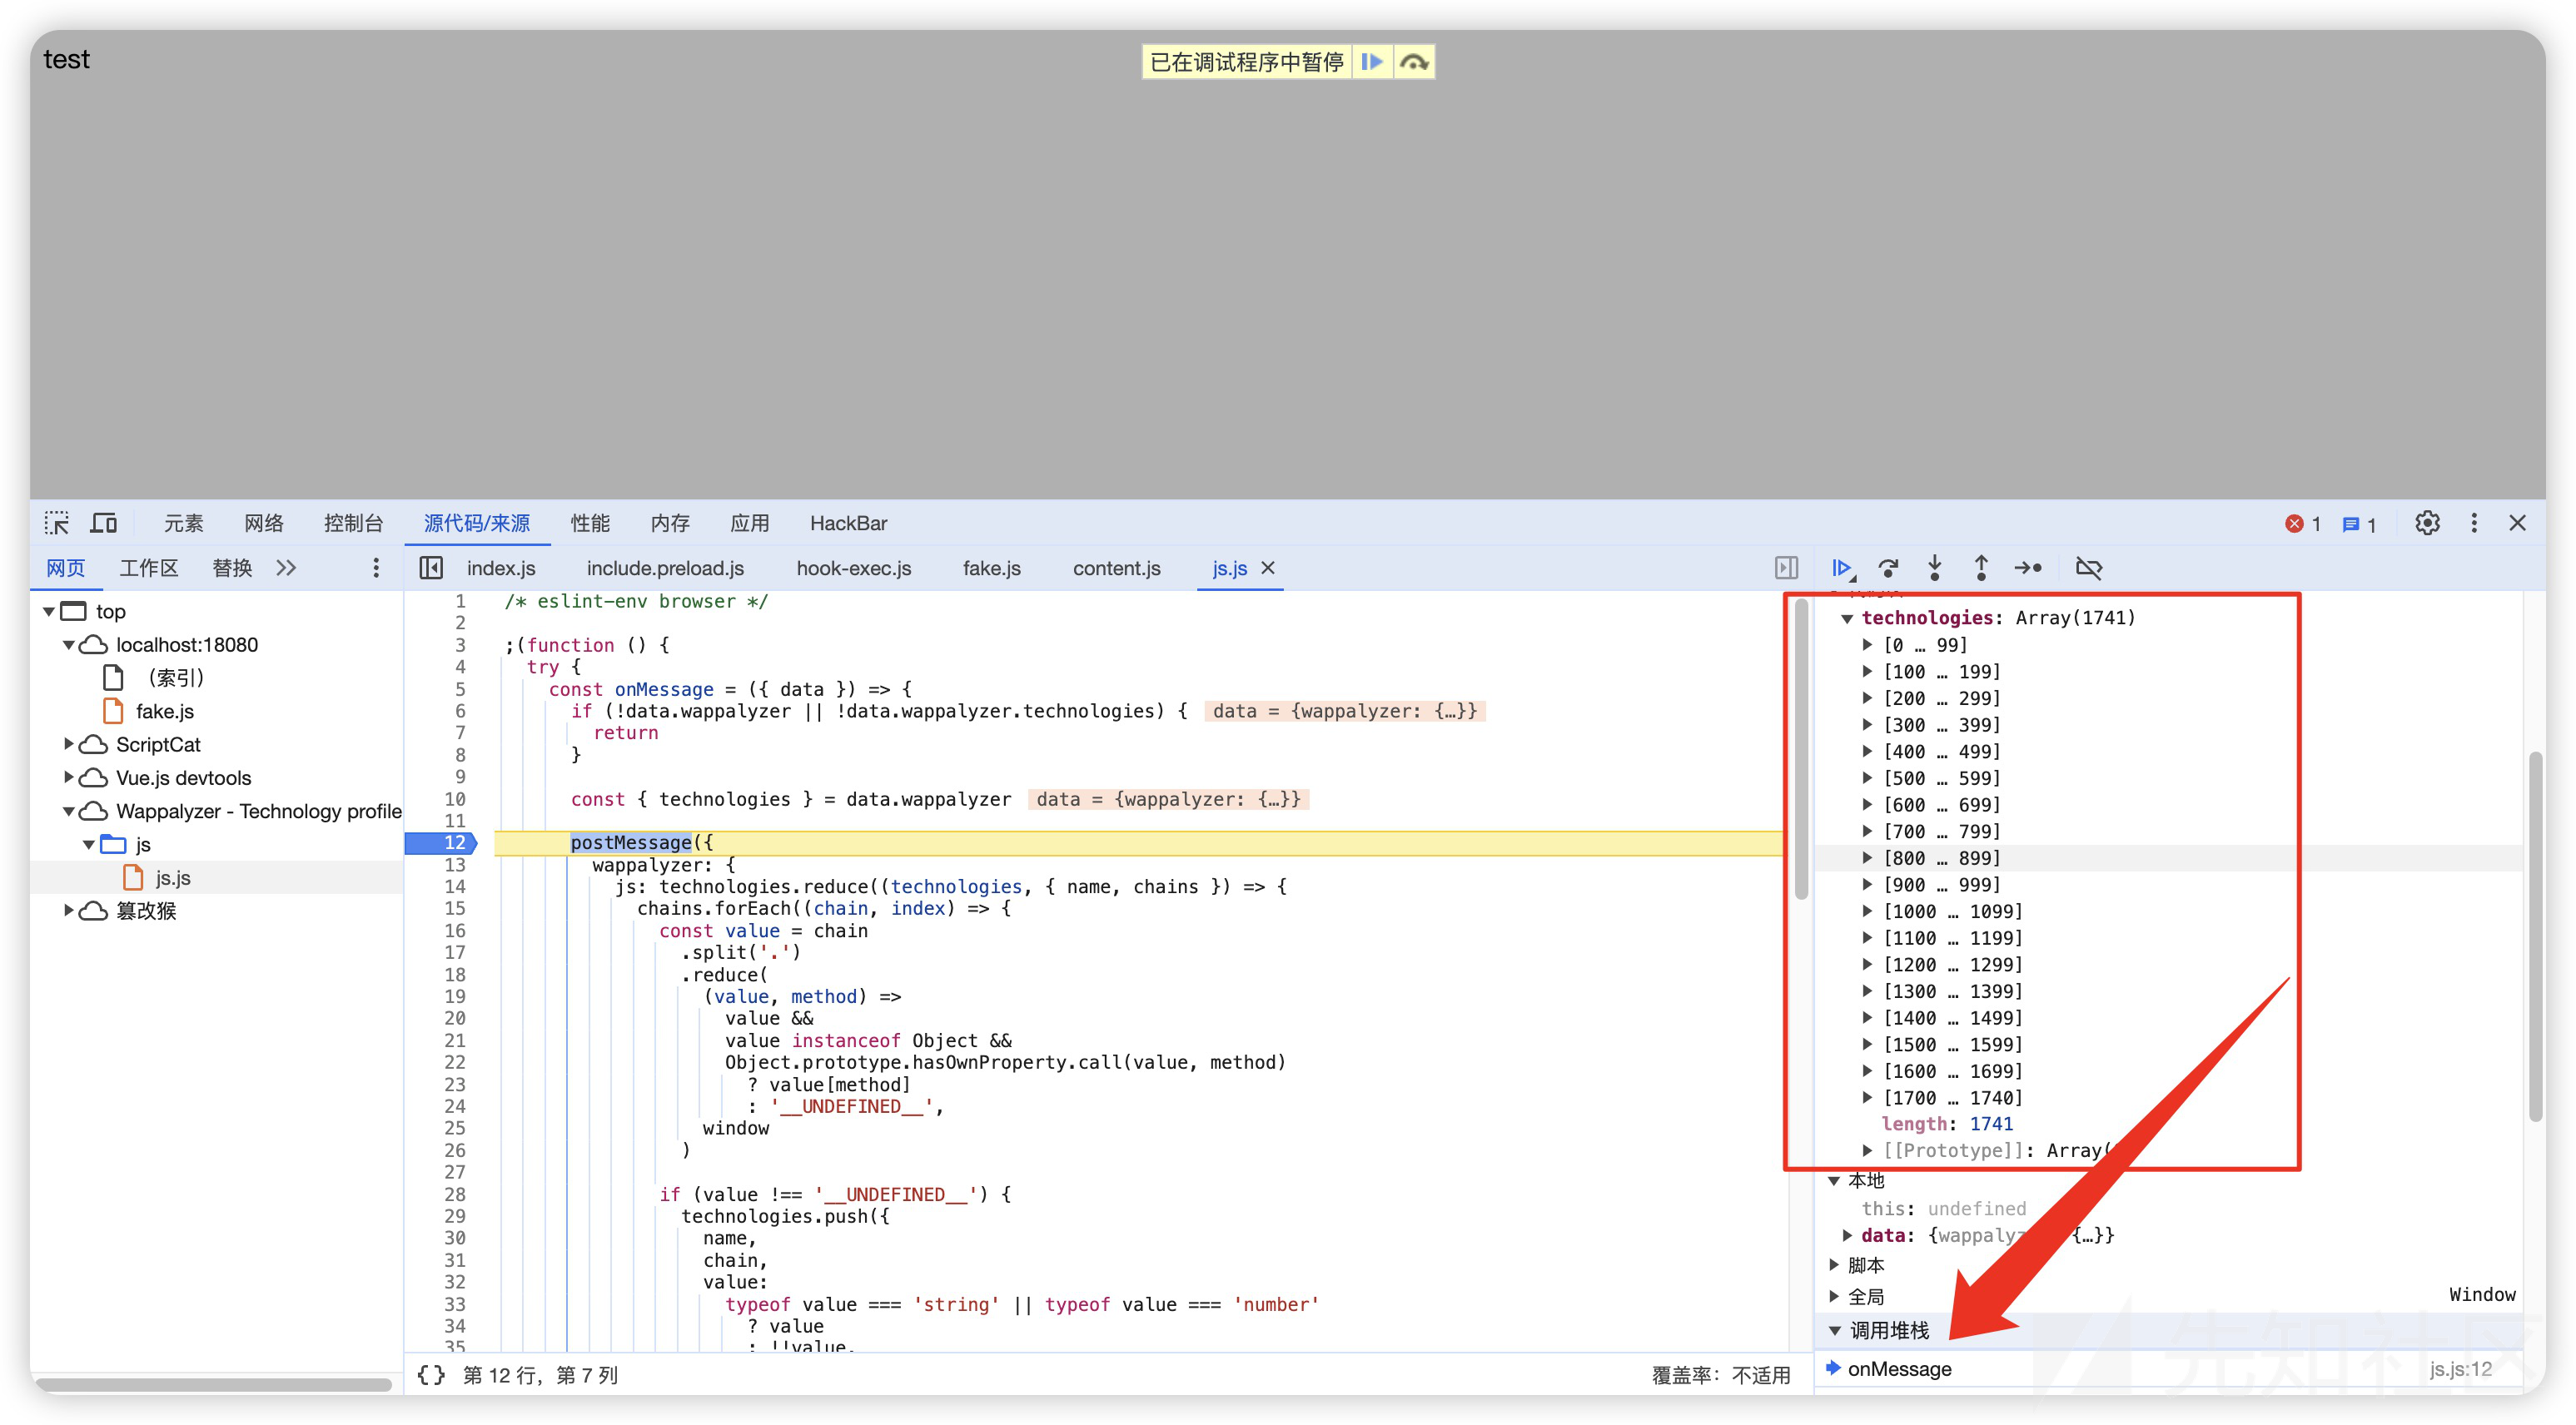This screenshot has height=1425, width=2576.
Task: Select the 源代码/来源 tab
Action: pyautogui.click(x=477, y=523)
